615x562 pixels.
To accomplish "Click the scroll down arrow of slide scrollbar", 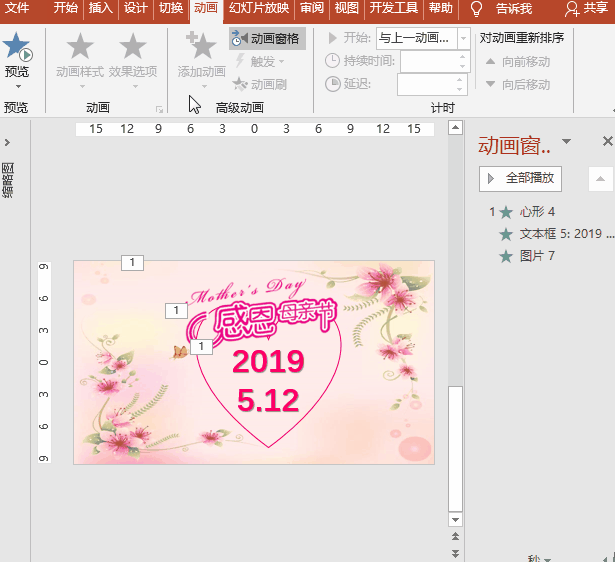I will click(x=456, y=520).
